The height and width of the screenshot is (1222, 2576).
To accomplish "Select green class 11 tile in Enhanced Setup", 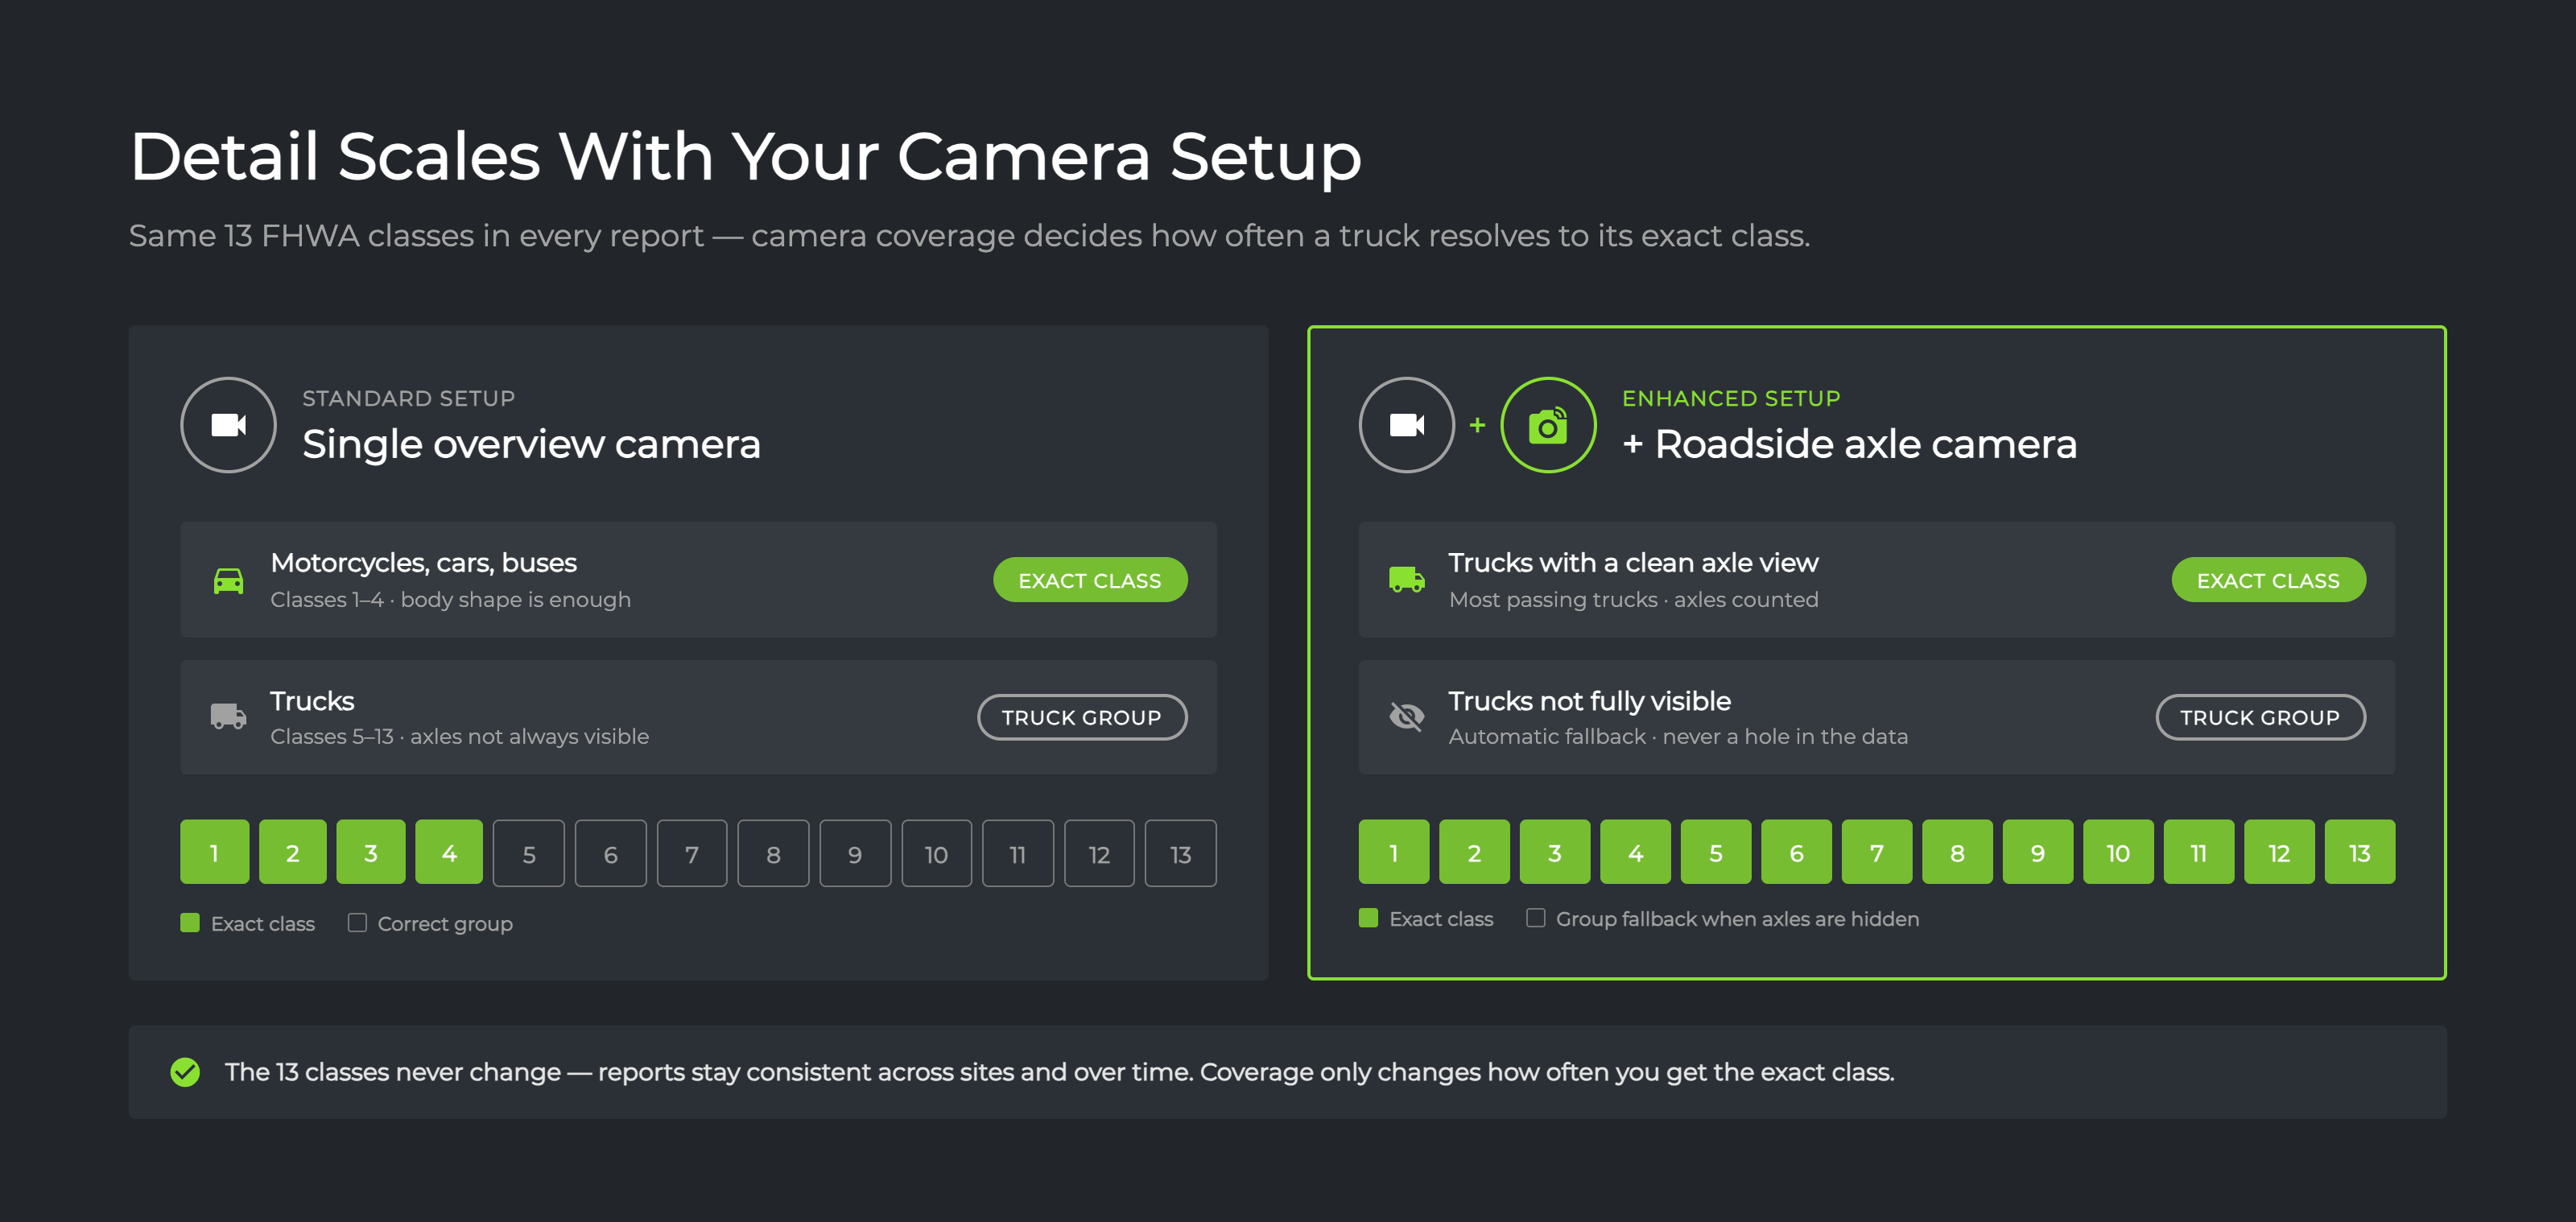I will pyautogui.click(x=2199, y=852).
